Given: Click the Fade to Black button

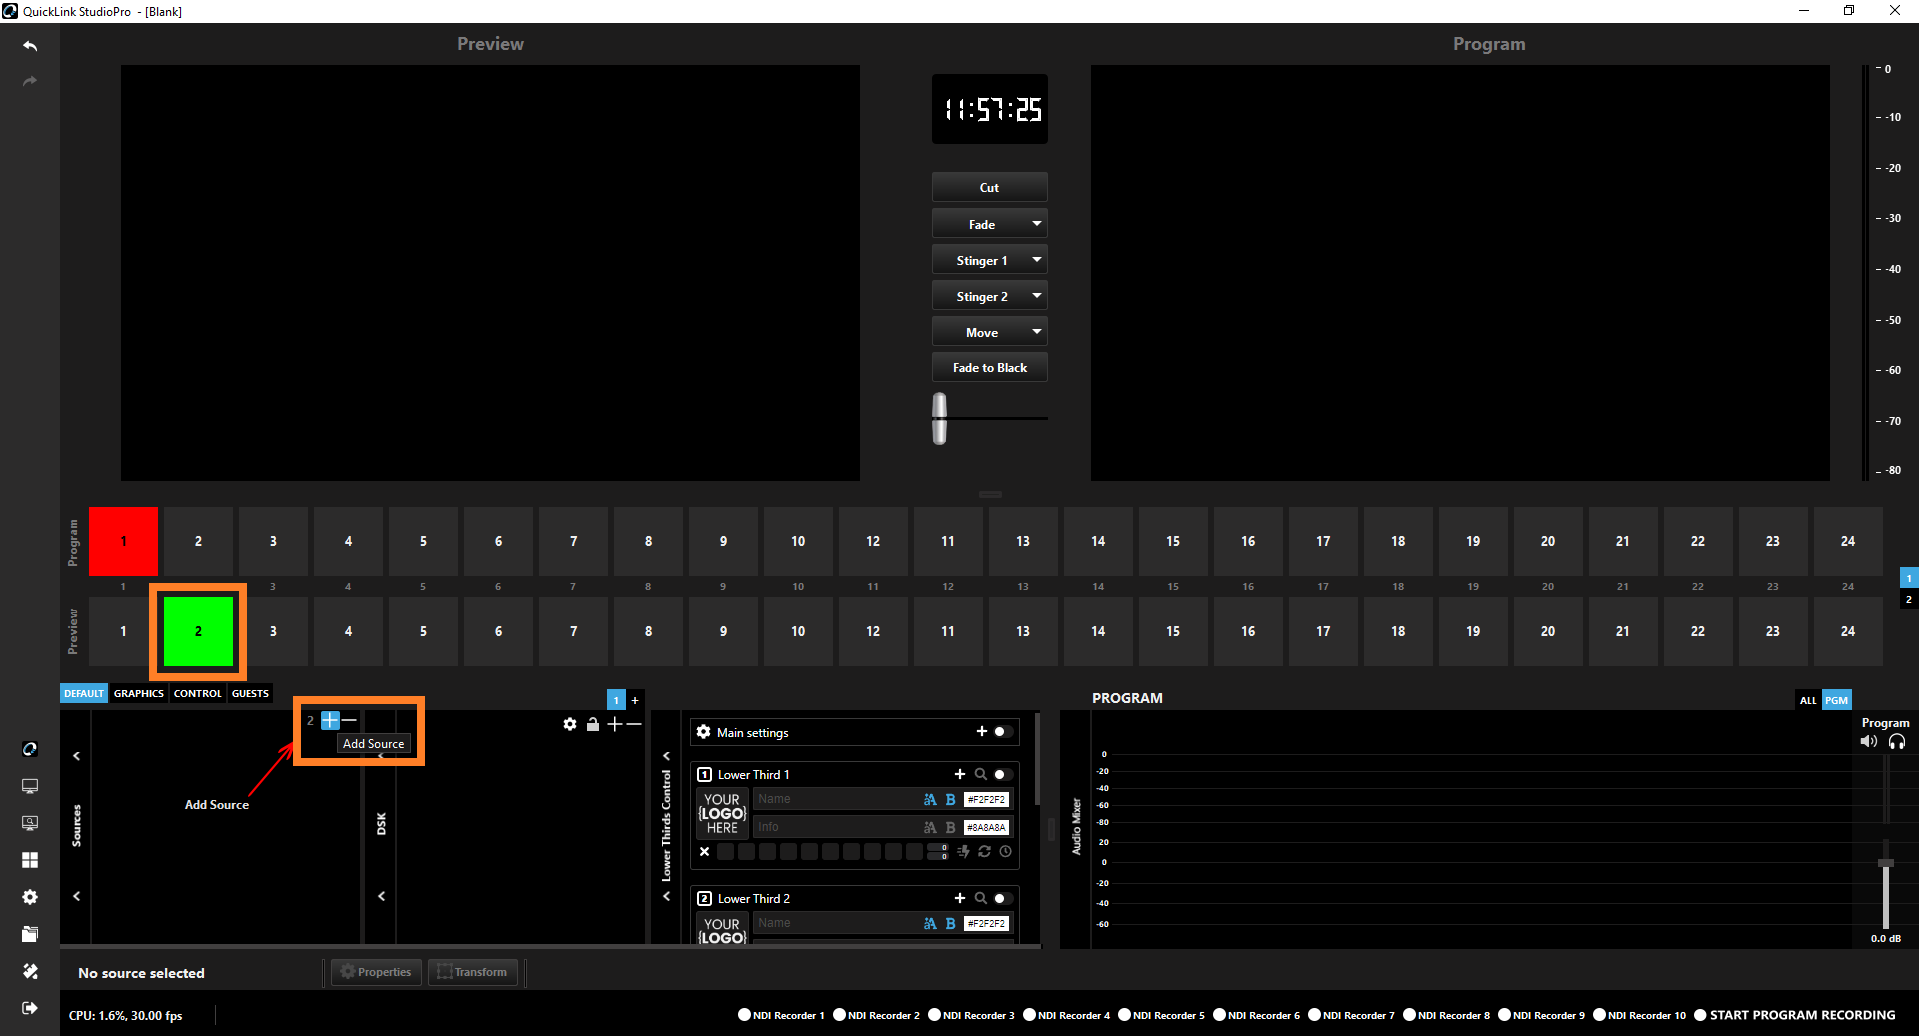Looking at the screenshot, I should (989, 368).
